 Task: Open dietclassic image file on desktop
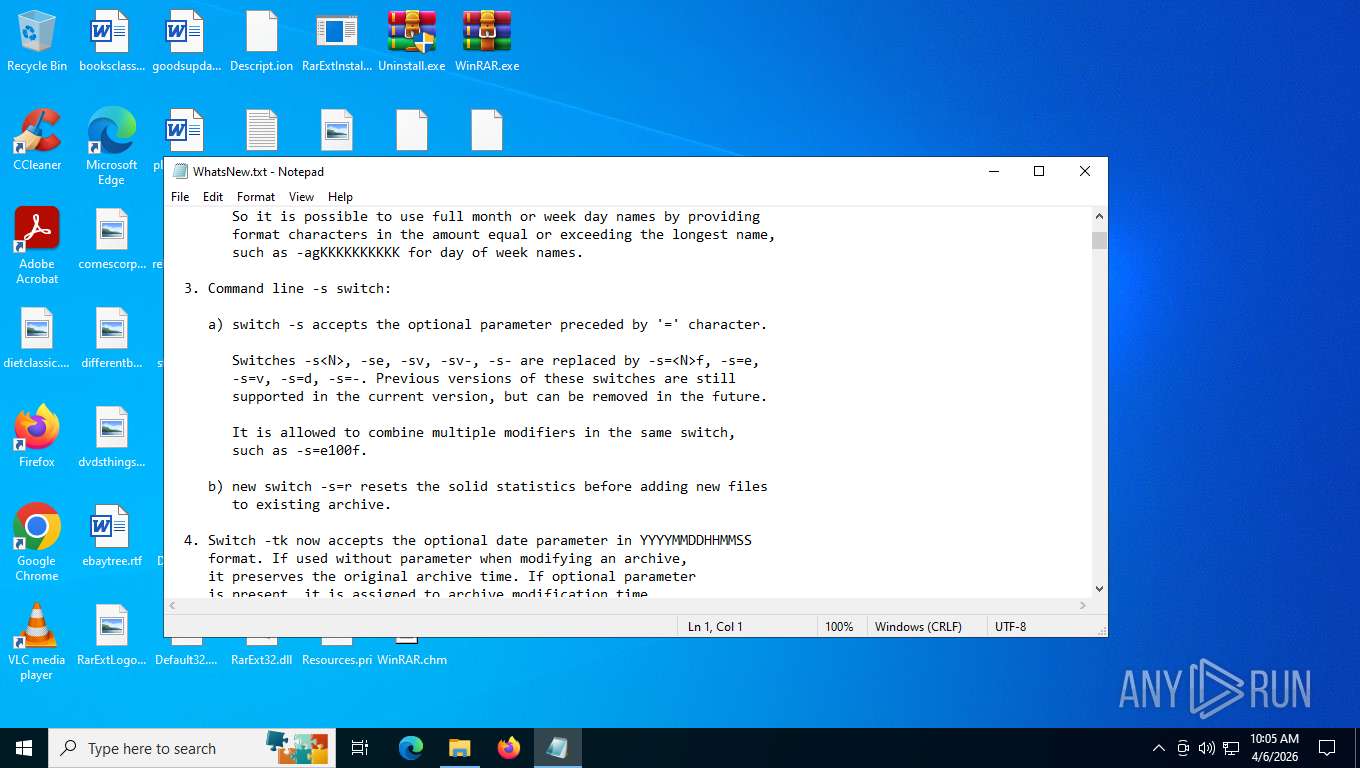pyautogui.click(x=37, y=338)
